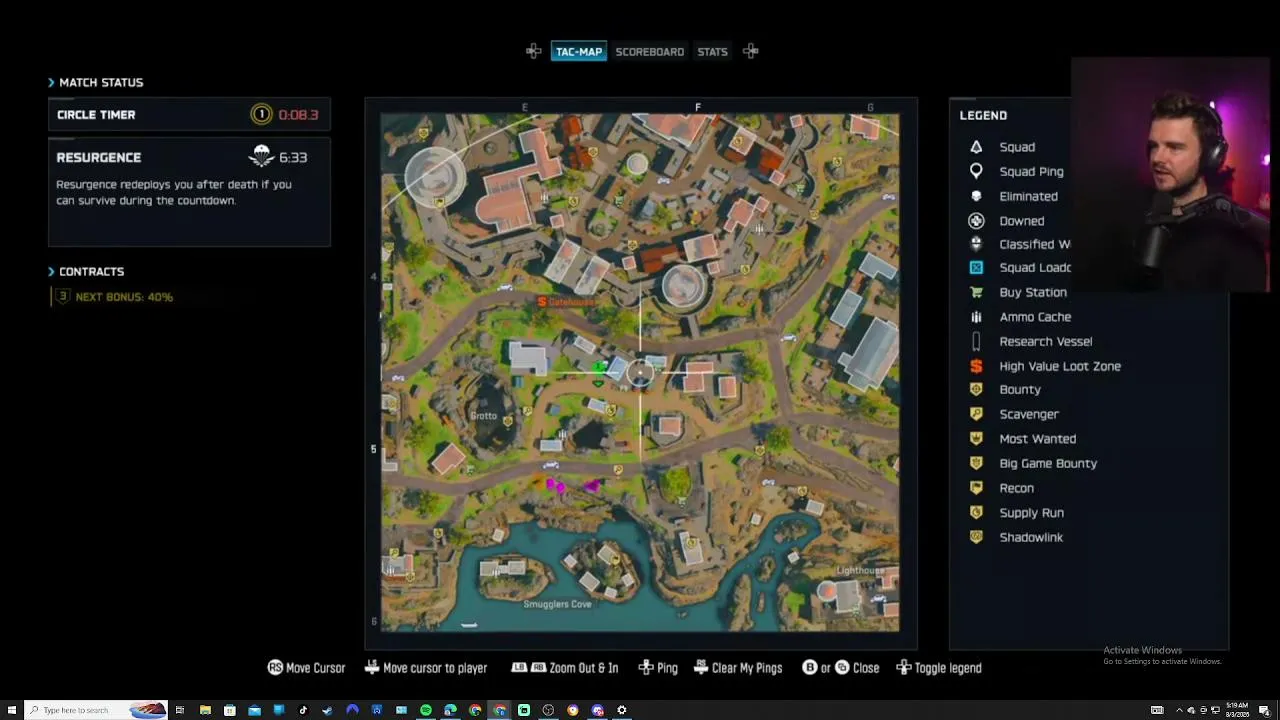Viewport: 1280px width, 720px height.
Task: Click the Squad legend icon
Action: (x=976, y=147)
